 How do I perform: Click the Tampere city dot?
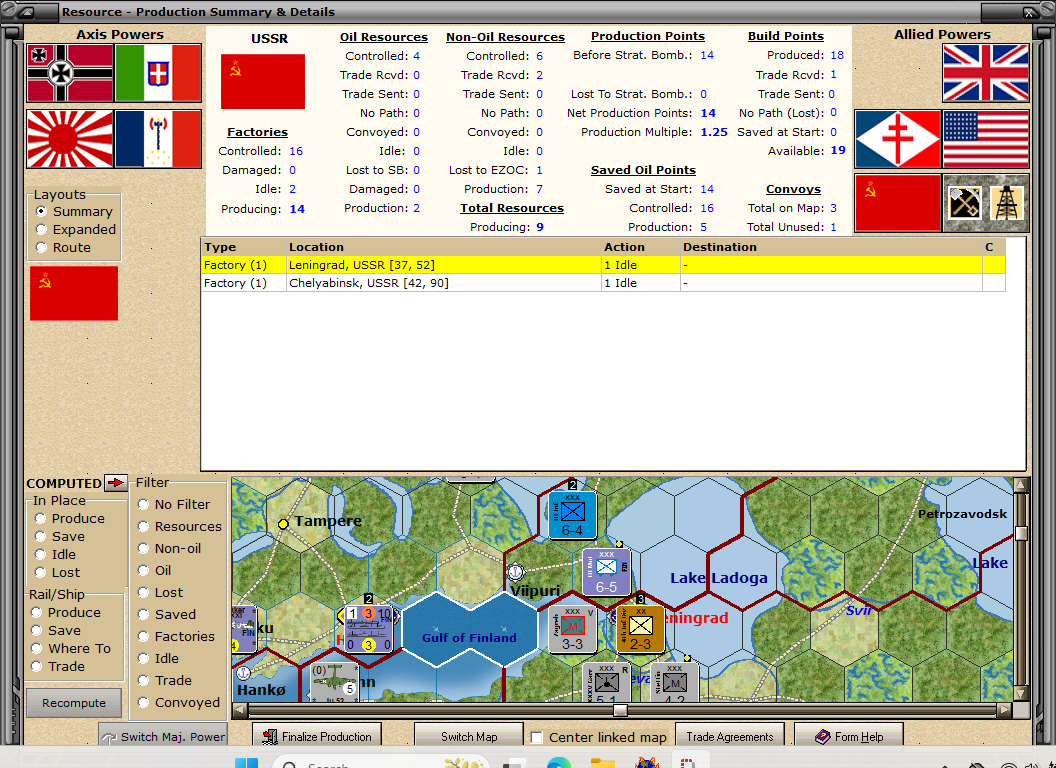pyautogui.click(x=283, y=523)
